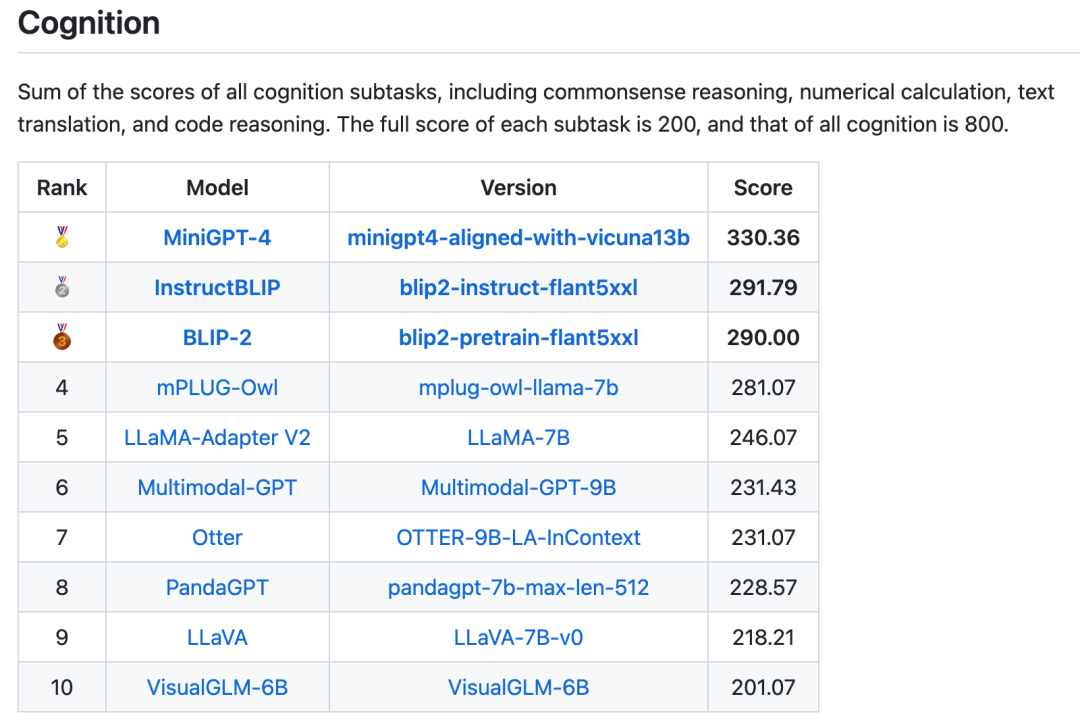Image resolution: width=1080 pixels, height=728 pixels.
Task: Follow the LLaMA-Adapter V2 link
Action: [x=217, y=437]
